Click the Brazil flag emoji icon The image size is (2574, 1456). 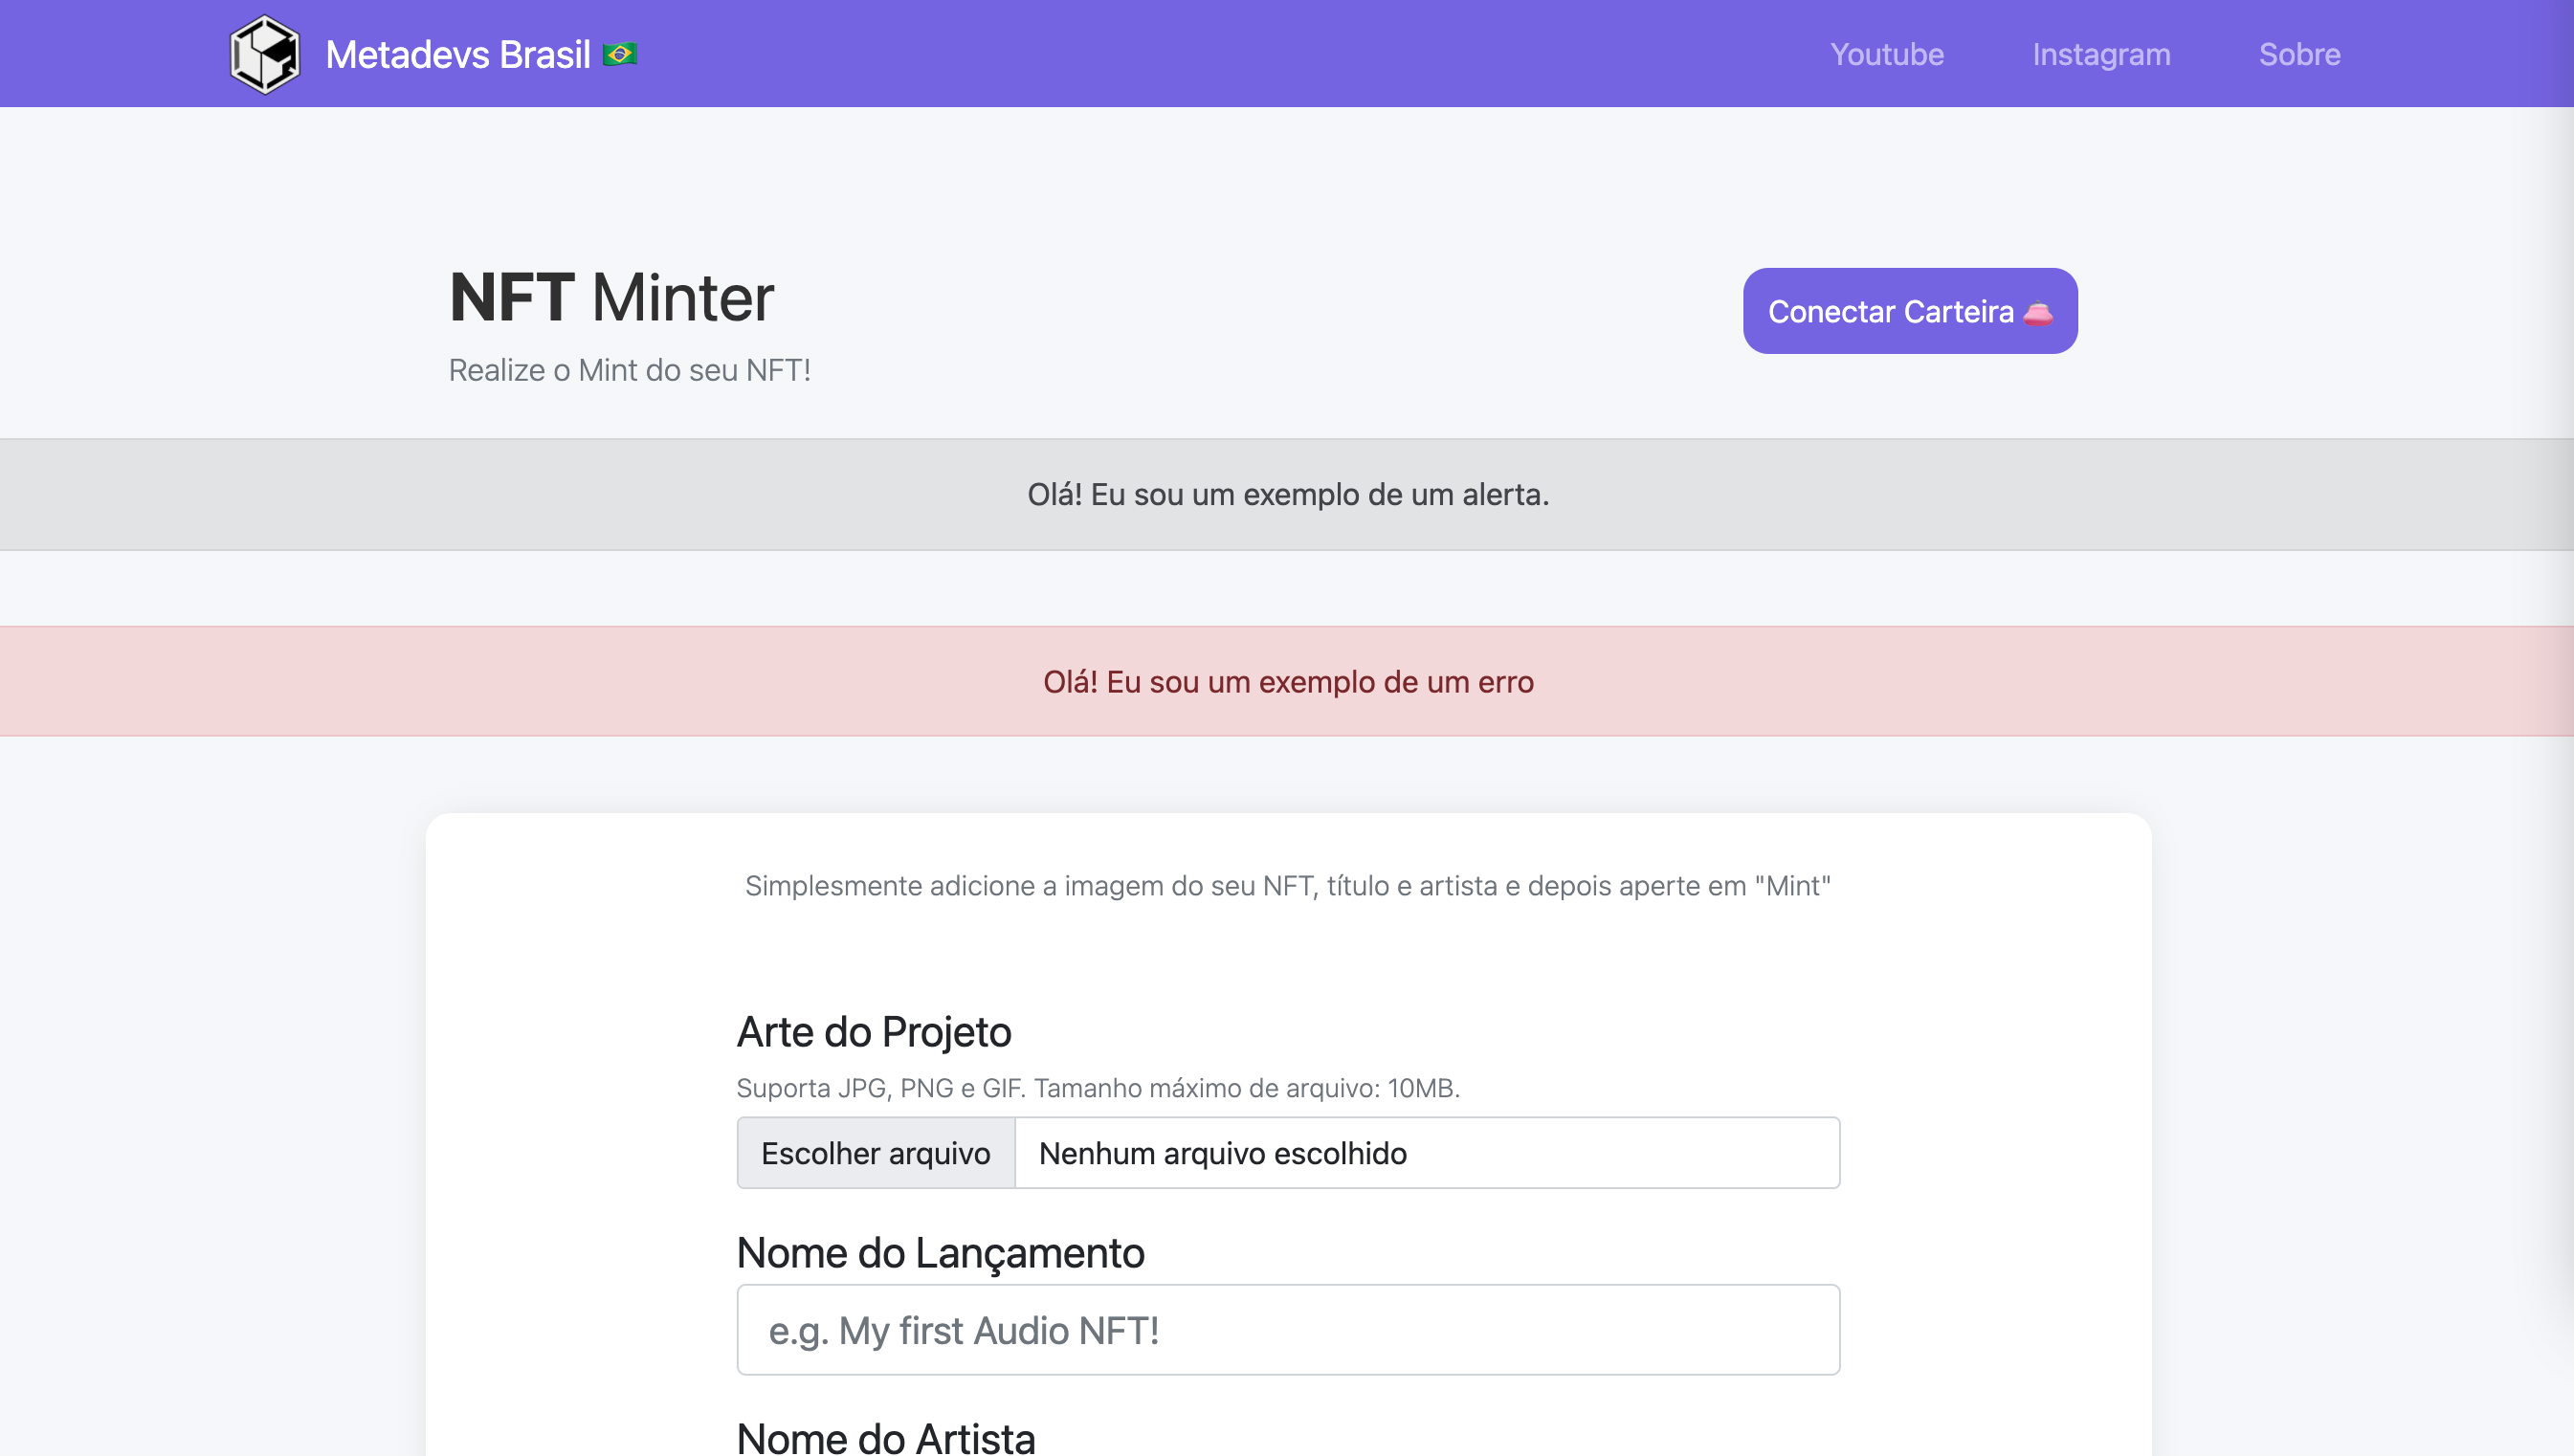point(620,54)
